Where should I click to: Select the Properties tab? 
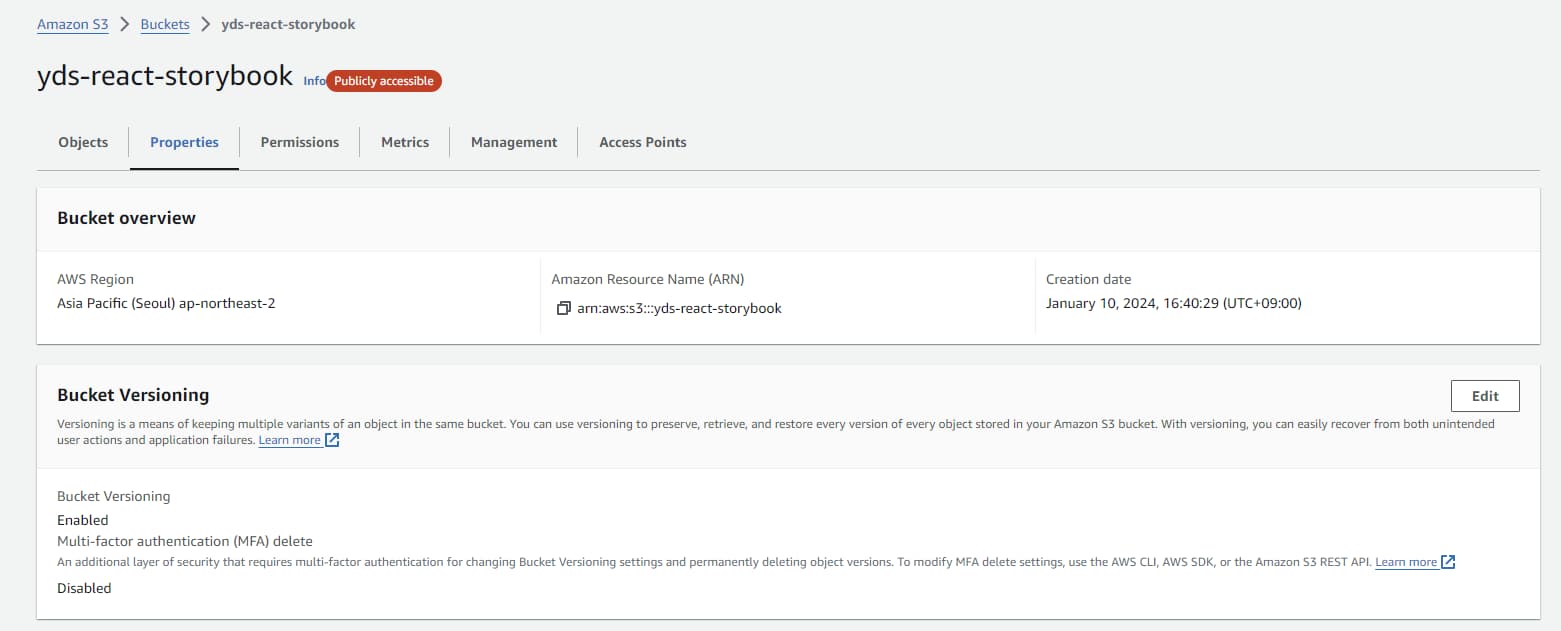point(184,142)
